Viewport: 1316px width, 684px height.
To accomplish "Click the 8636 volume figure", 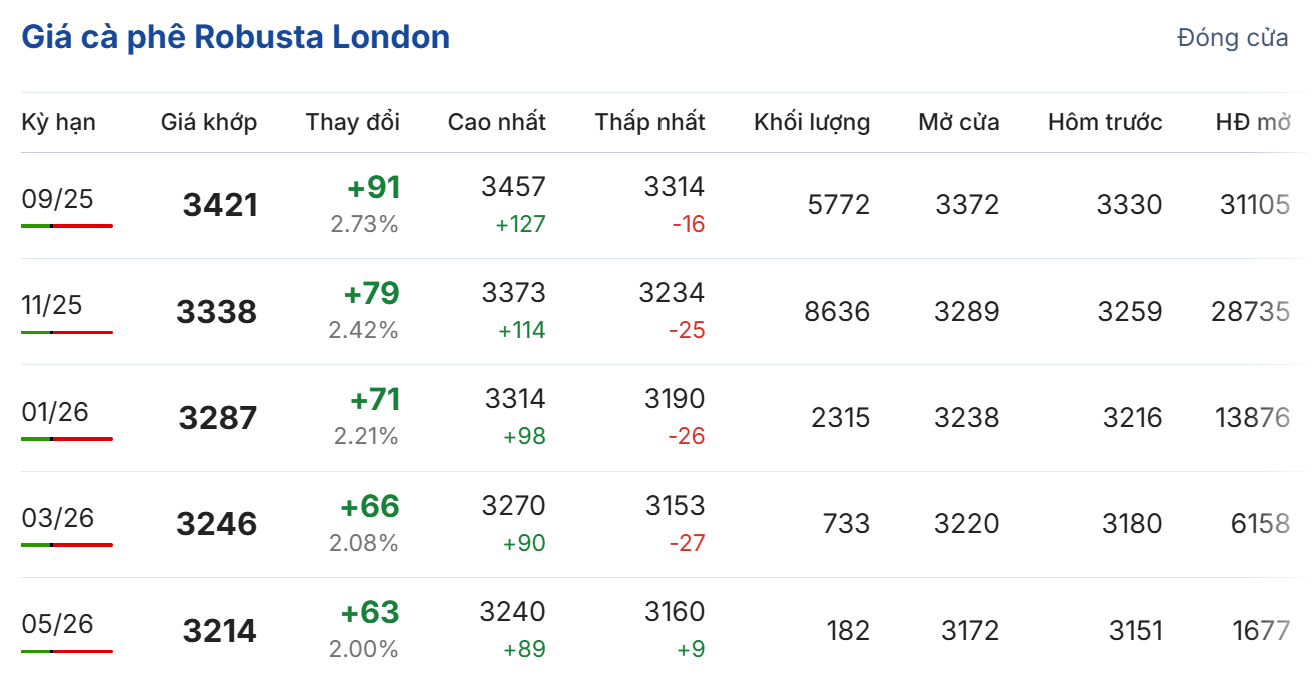I will [x=837, y=311].
